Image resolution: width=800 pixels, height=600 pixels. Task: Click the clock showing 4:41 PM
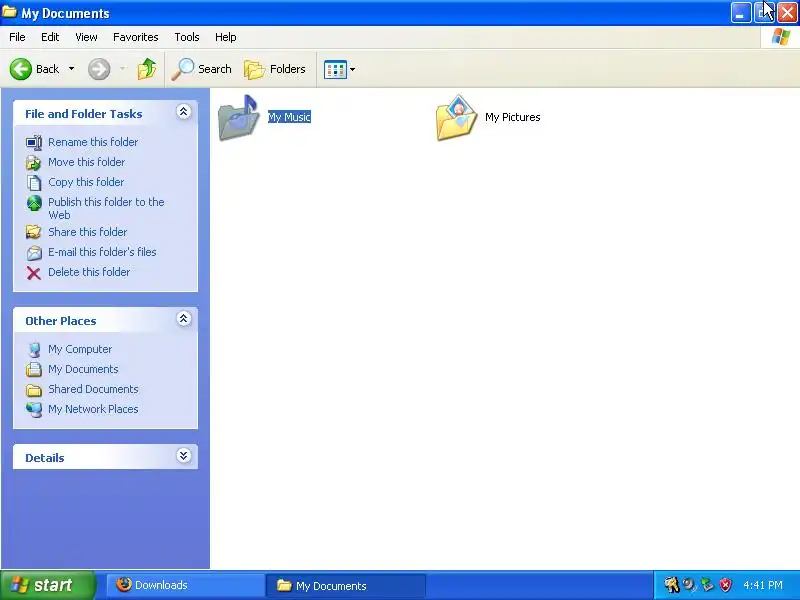pyautogui.click(x=763, y=585)
